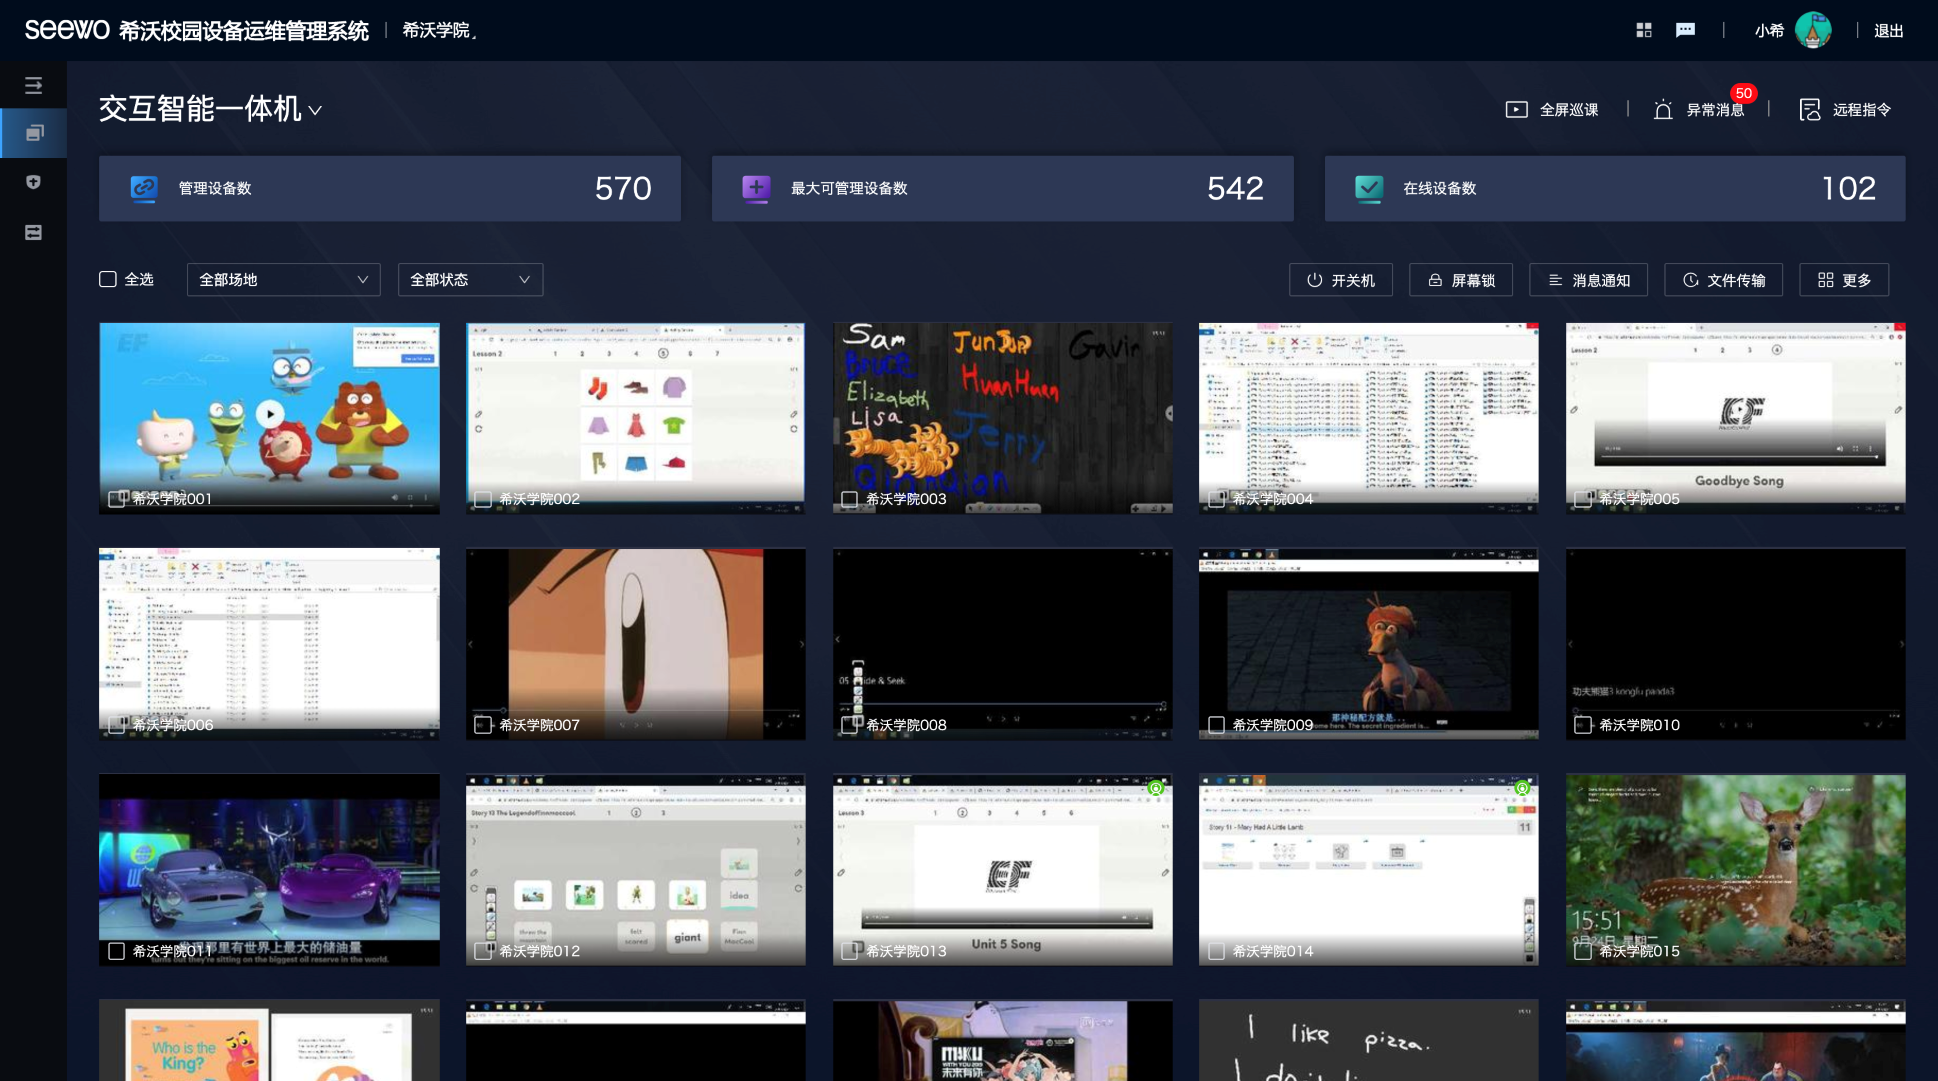Click the red 50 notification badge
Viewport: 1938px width, 1081px height.
coord(1743,93)
